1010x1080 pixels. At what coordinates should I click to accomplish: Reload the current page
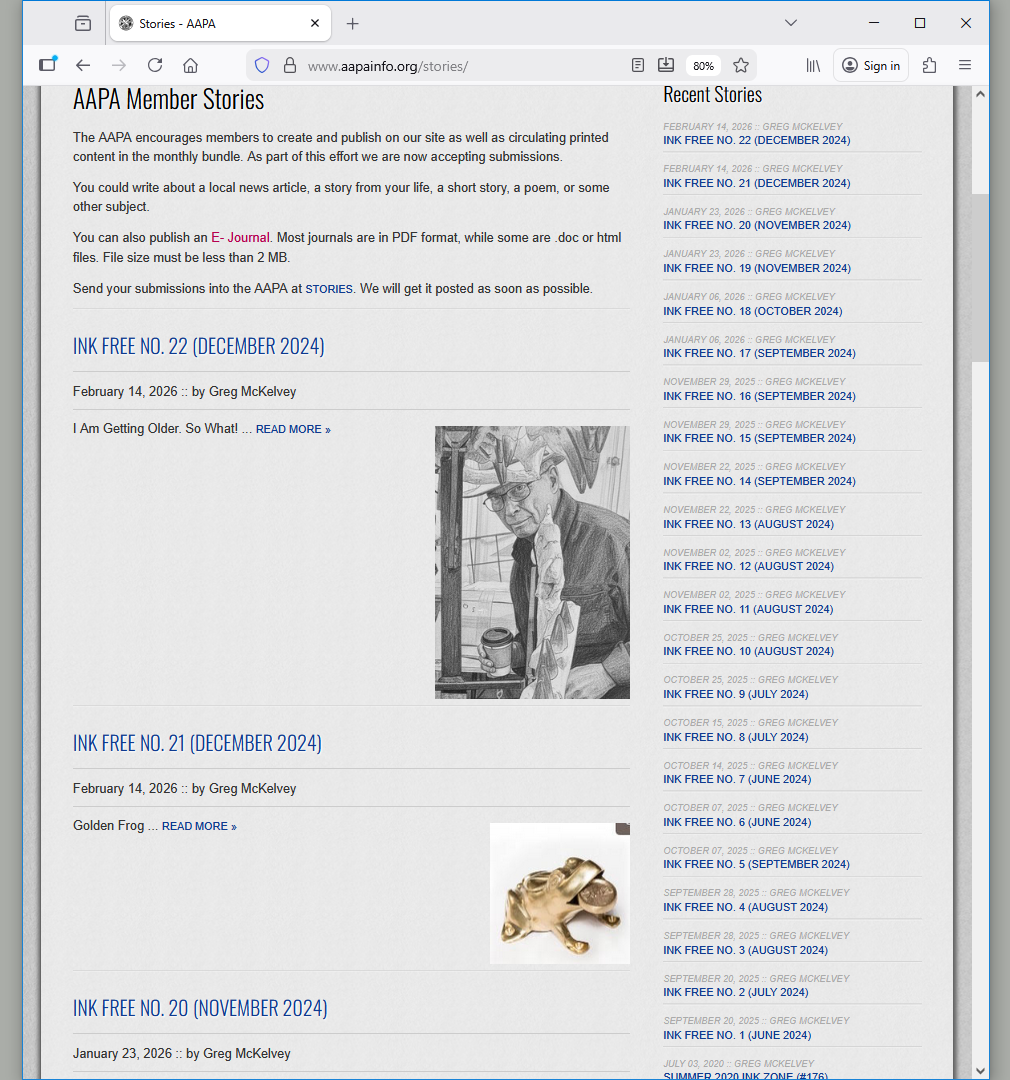(155, 65)
